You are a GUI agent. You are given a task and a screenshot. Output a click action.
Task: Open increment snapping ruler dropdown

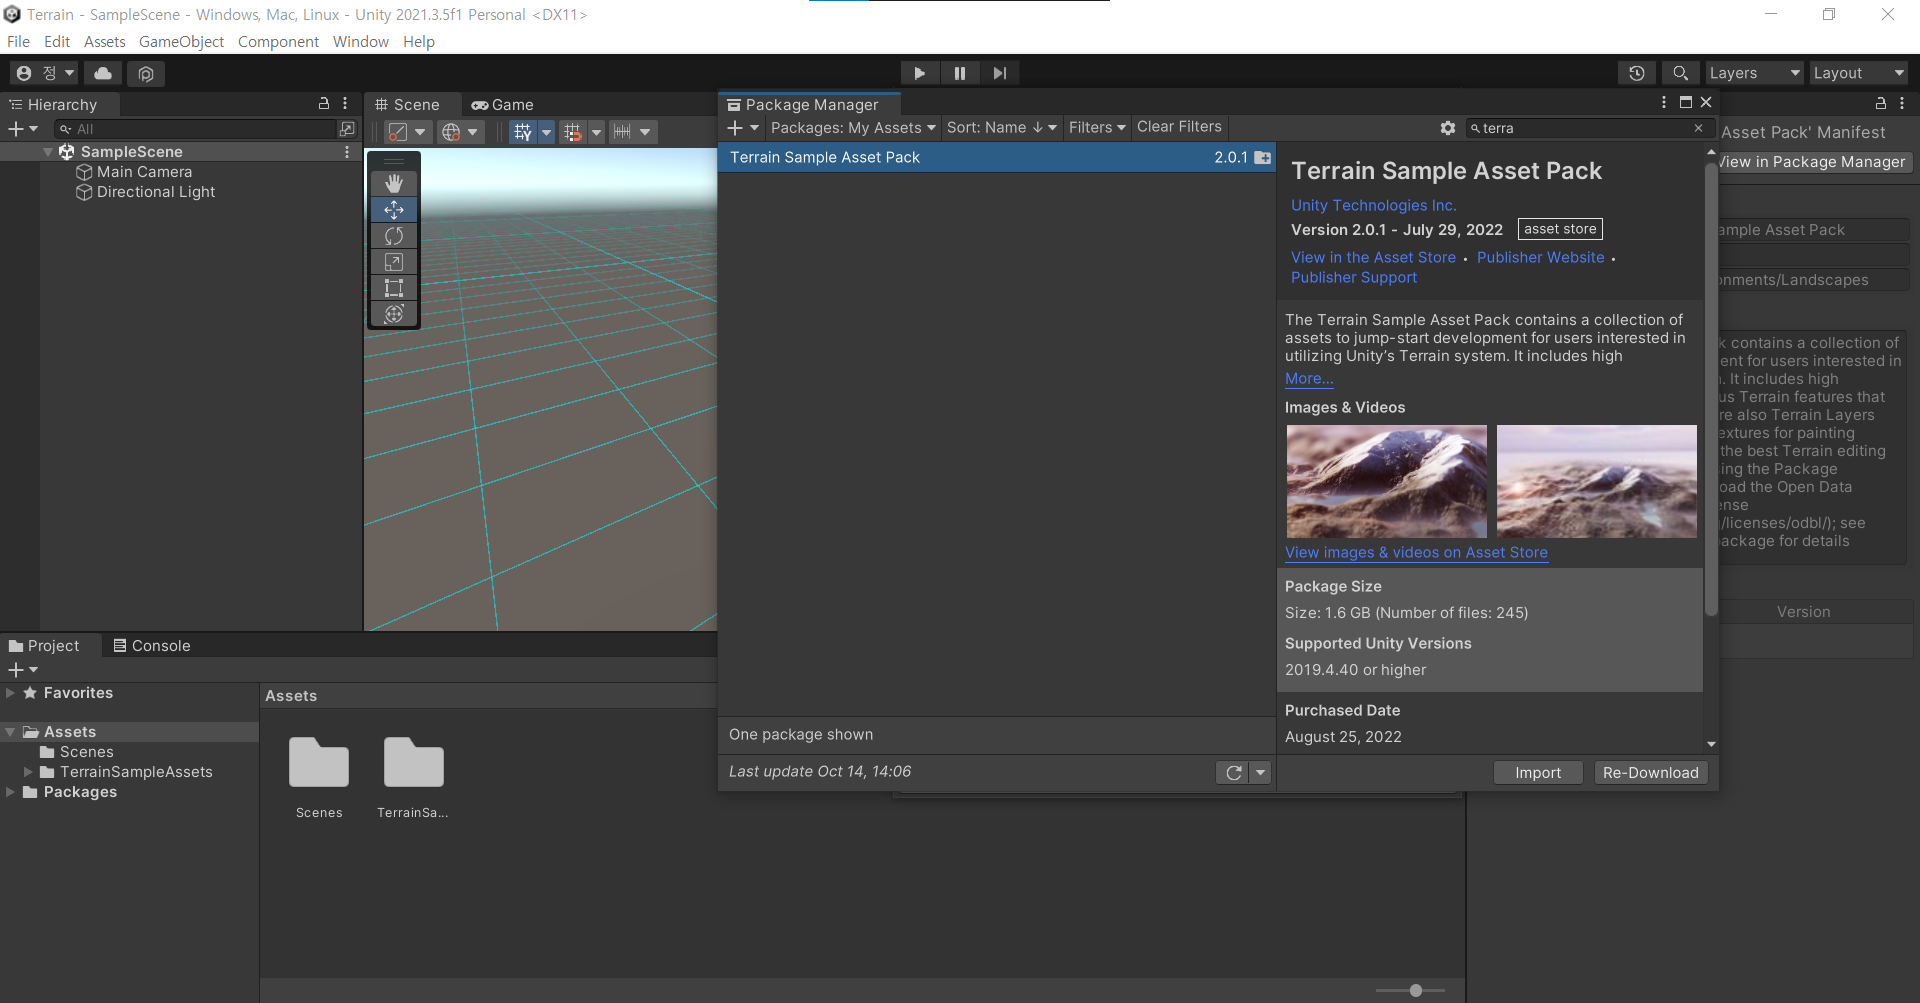[645, 132]
